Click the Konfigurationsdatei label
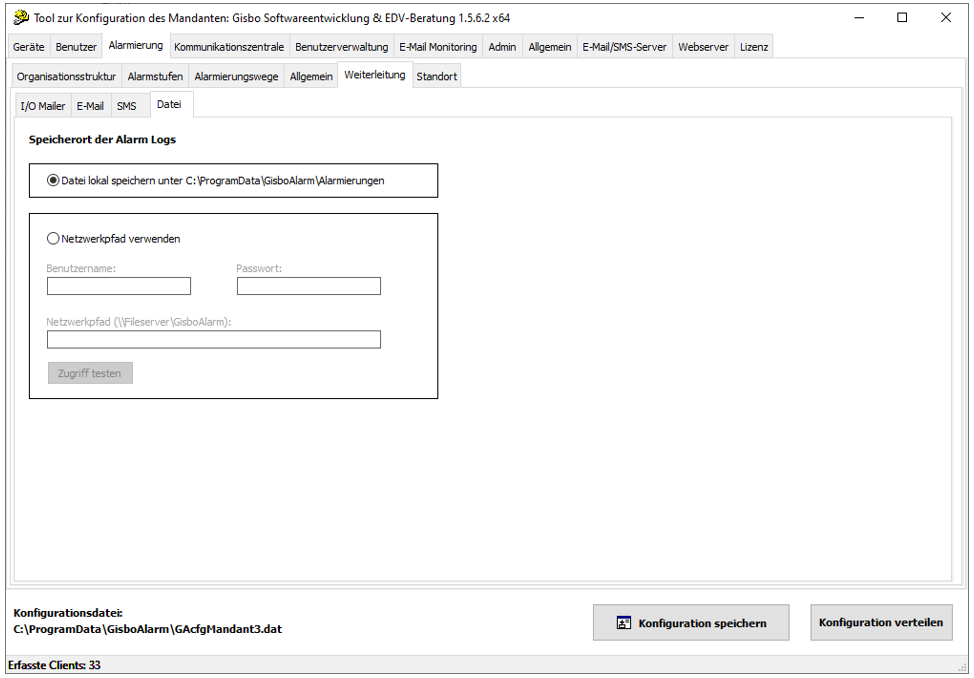Screen dimensions: 974x678 [x=68, y=613]
